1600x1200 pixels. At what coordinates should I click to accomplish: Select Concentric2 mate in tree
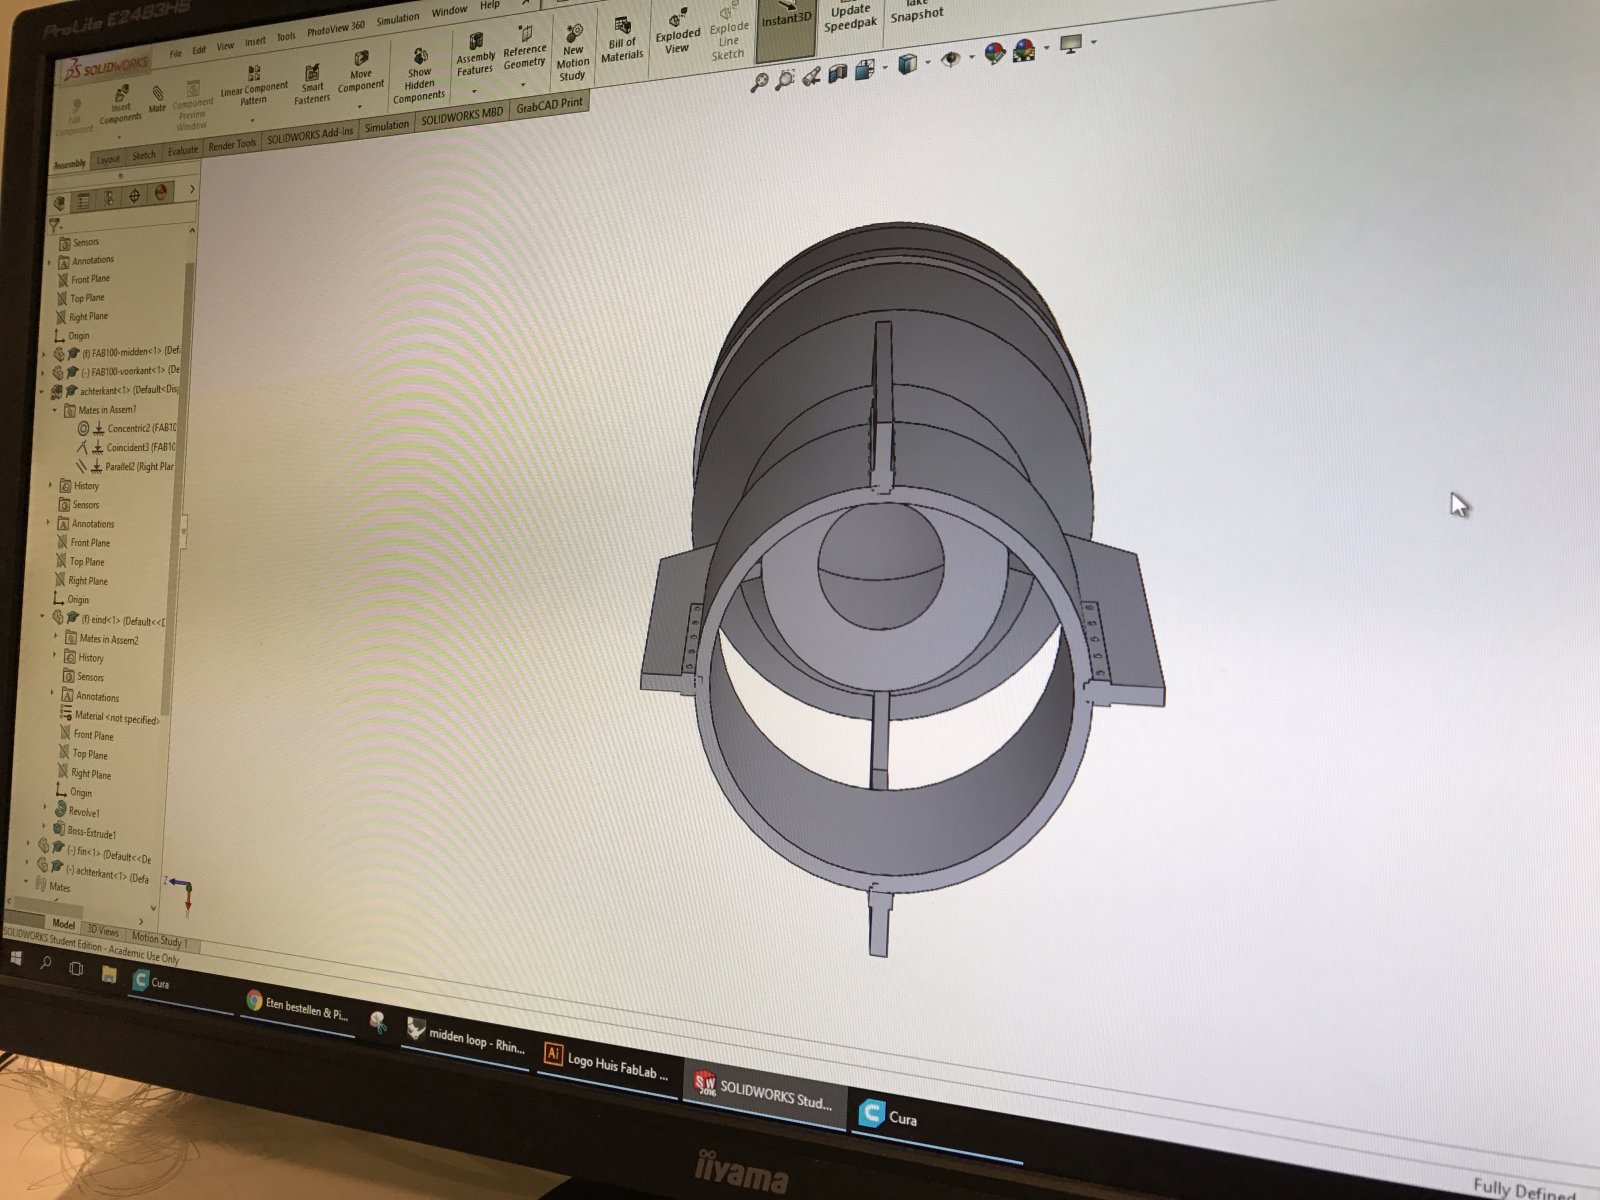[x=127, y=428]
